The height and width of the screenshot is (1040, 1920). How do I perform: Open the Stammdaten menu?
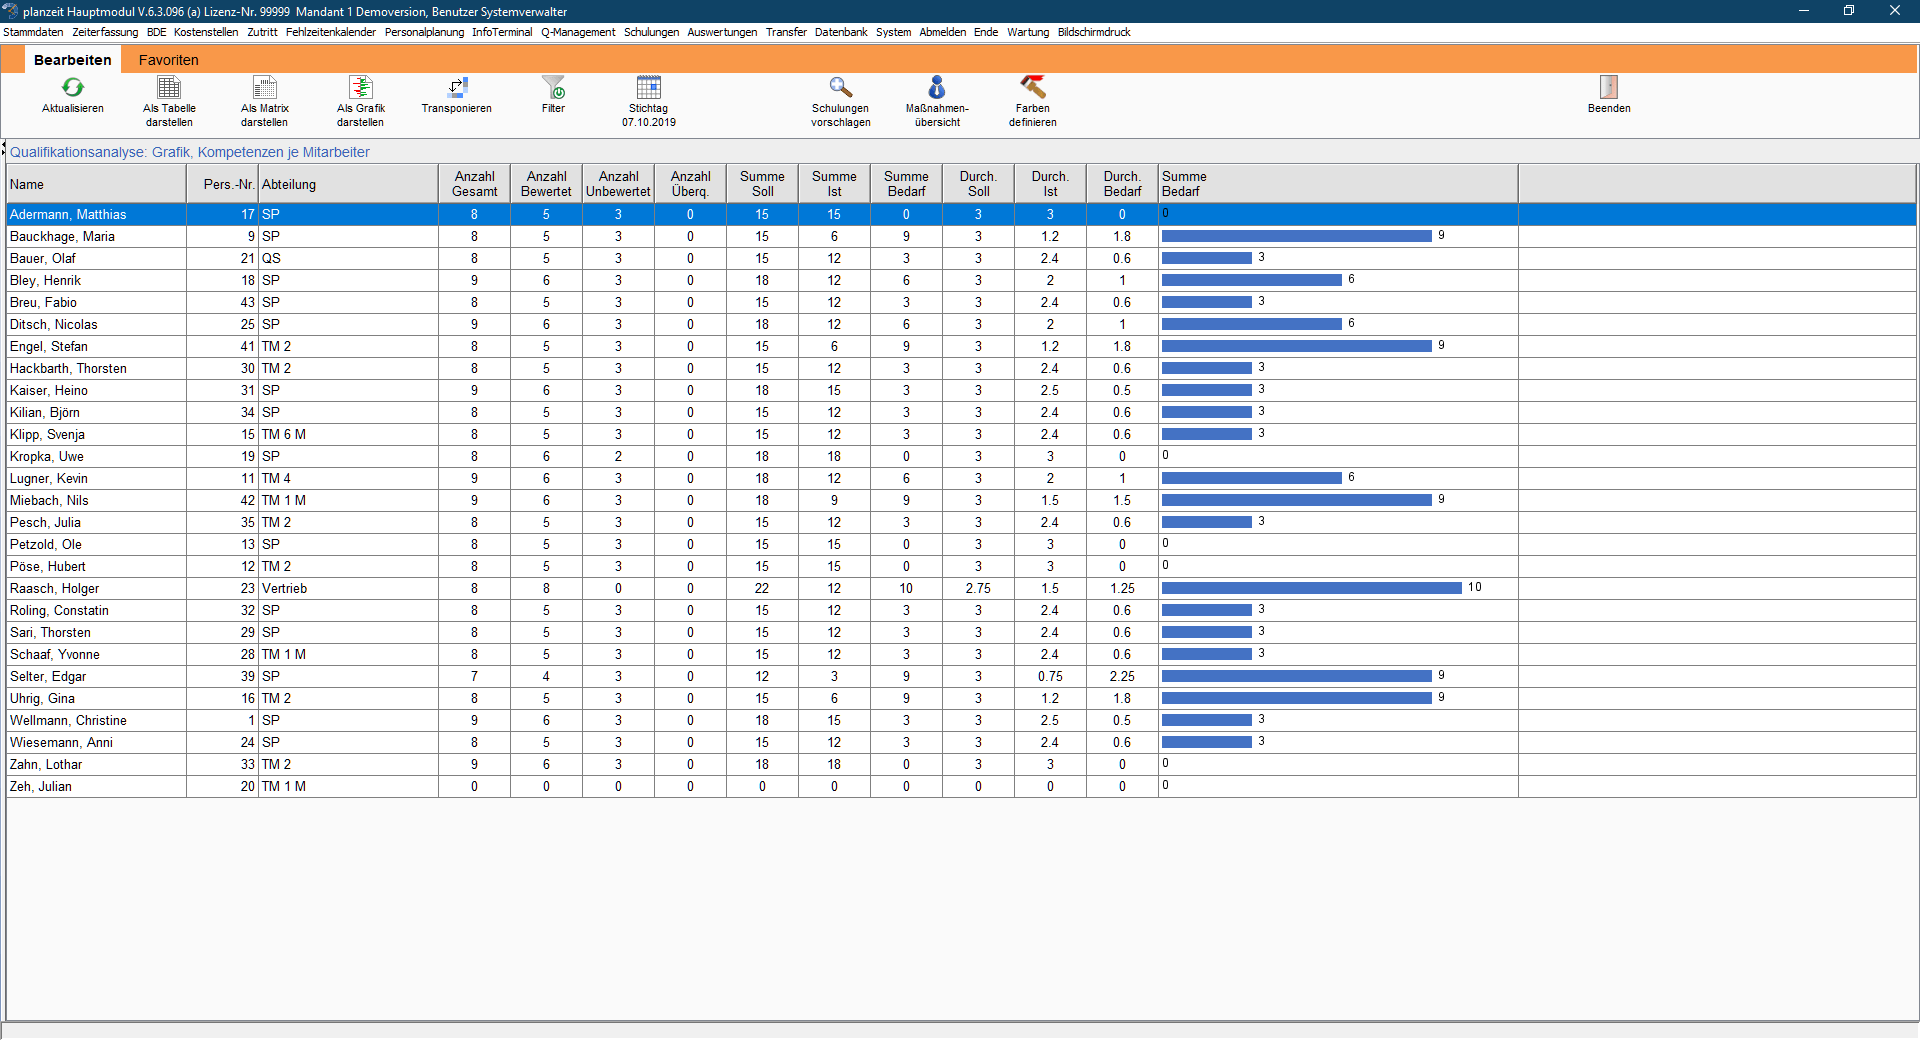33,32
